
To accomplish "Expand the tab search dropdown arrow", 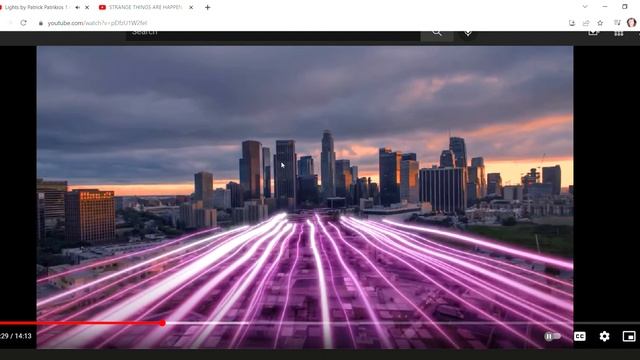I will [585, 7].
